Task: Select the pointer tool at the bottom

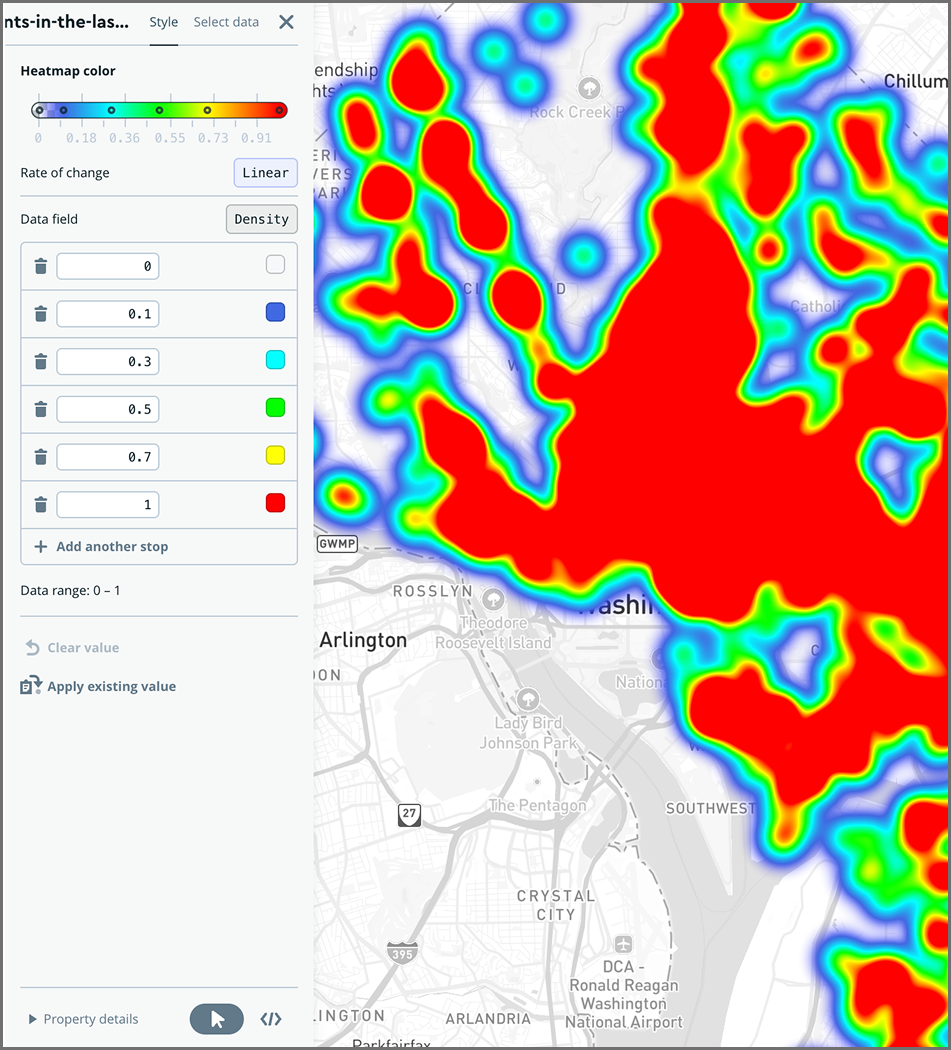Action: [216, 1018]
